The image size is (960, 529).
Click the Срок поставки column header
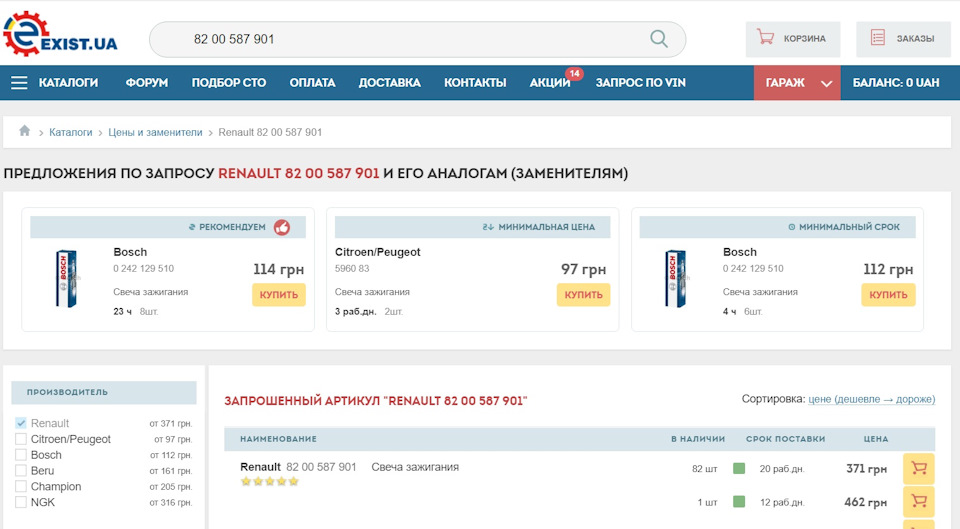(x=786, y=439)
